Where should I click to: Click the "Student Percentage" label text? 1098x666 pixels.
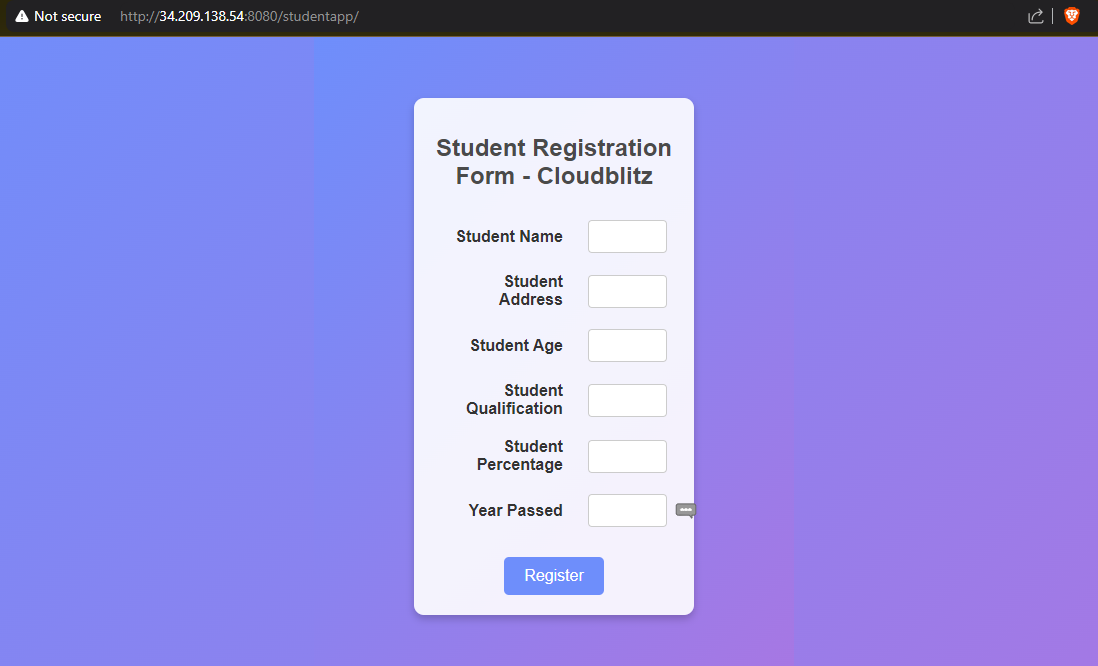521,456
